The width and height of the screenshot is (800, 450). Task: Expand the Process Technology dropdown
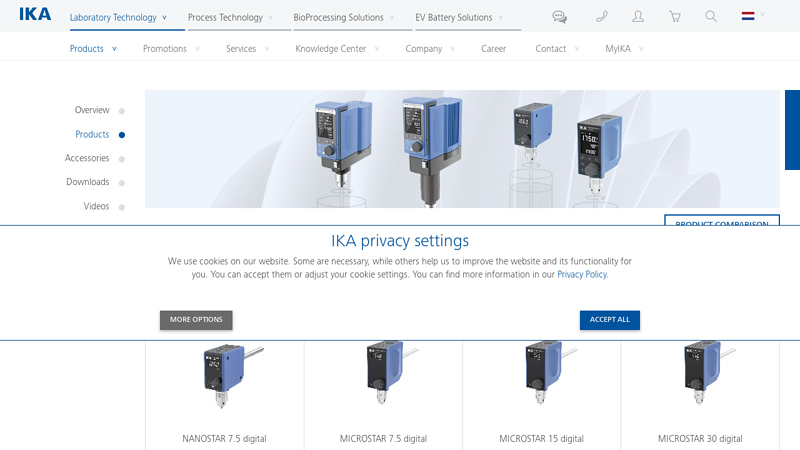pyautogui.click(x=231, y=17)
